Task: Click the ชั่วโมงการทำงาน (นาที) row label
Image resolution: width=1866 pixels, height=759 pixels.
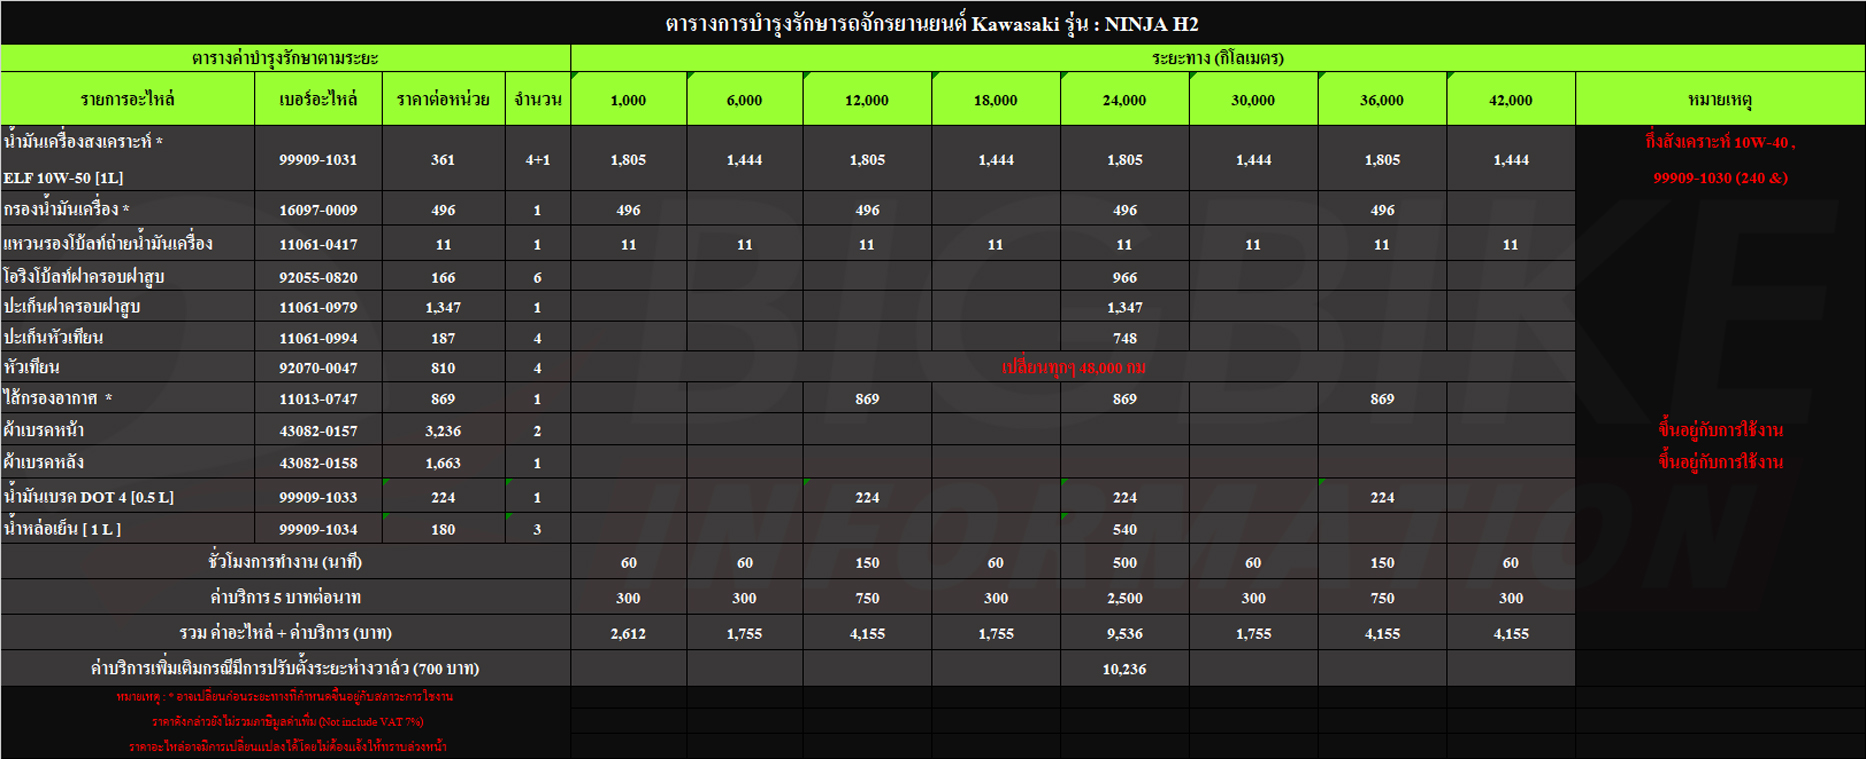Action: (x=285, y=562)
